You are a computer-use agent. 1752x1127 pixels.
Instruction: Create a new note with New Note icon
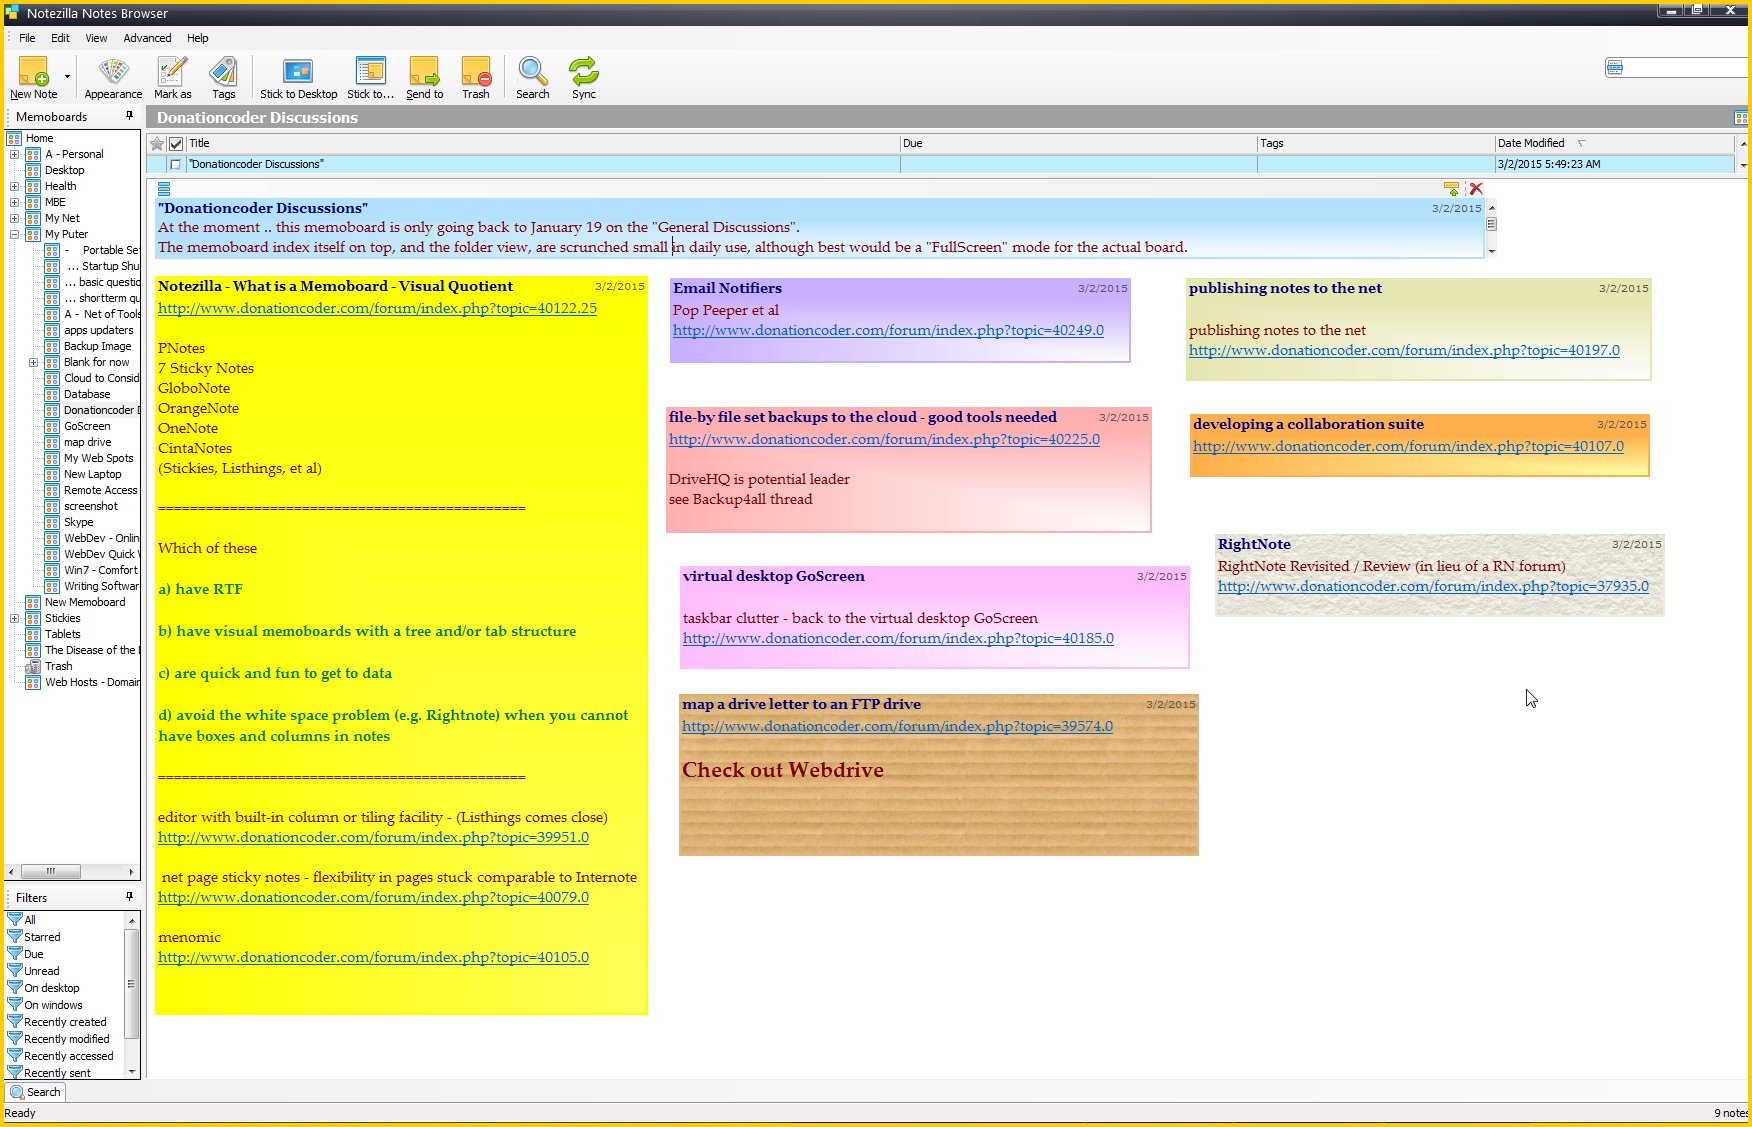click(x=33, y=78)
